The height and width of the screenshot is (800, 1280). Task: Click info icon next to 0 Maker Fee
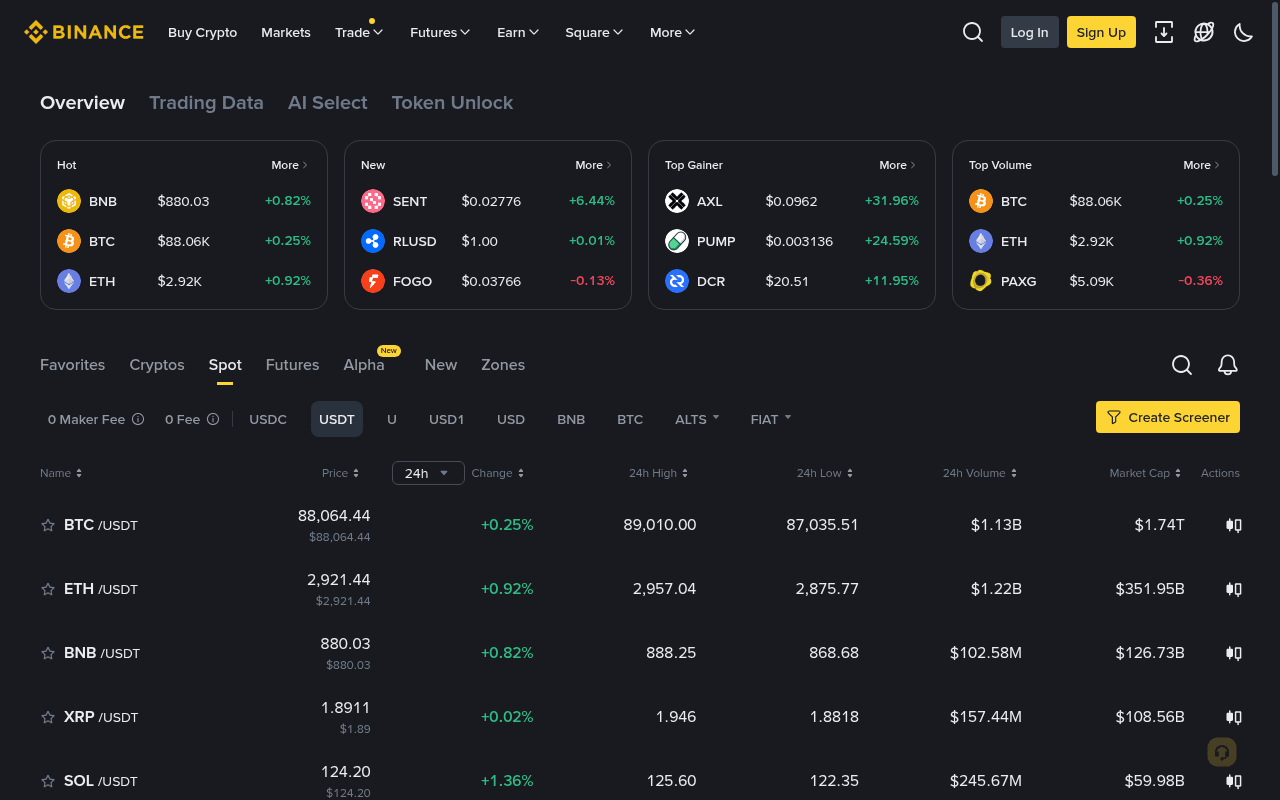pos(138,419)
